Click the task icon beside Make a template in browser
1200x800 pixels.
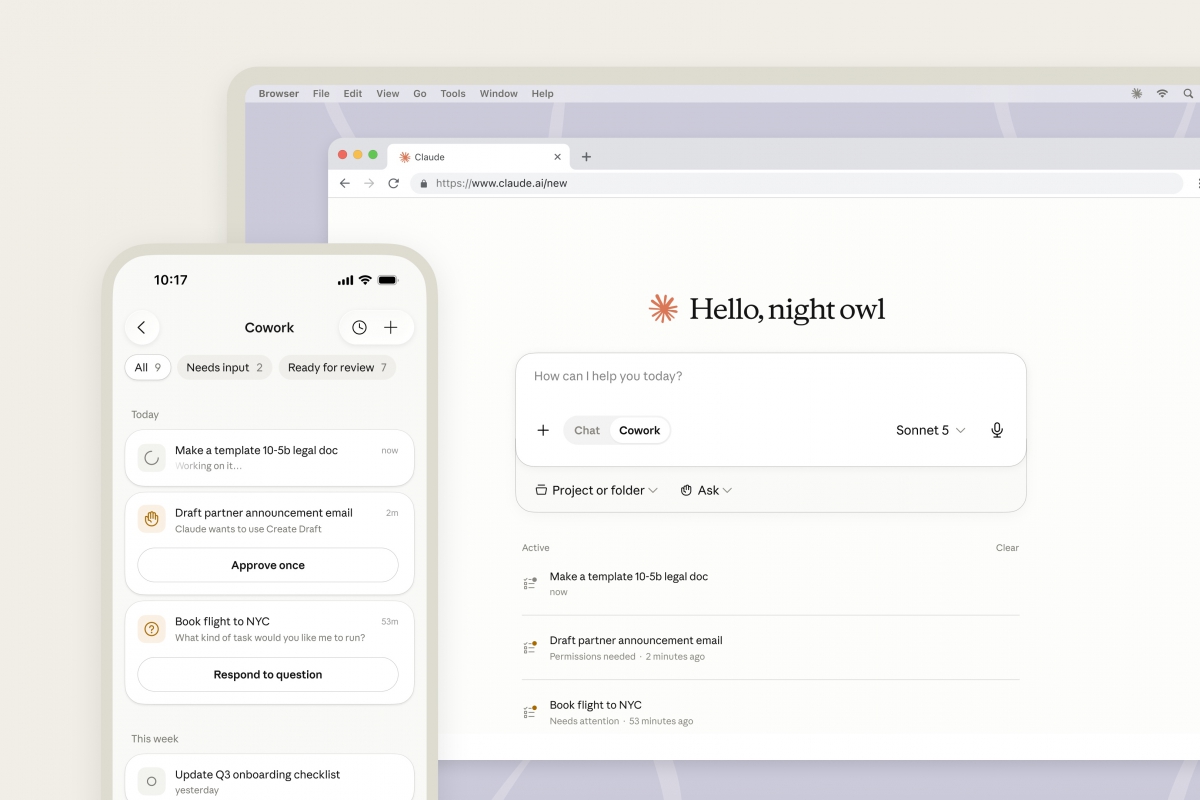(530, 583)
